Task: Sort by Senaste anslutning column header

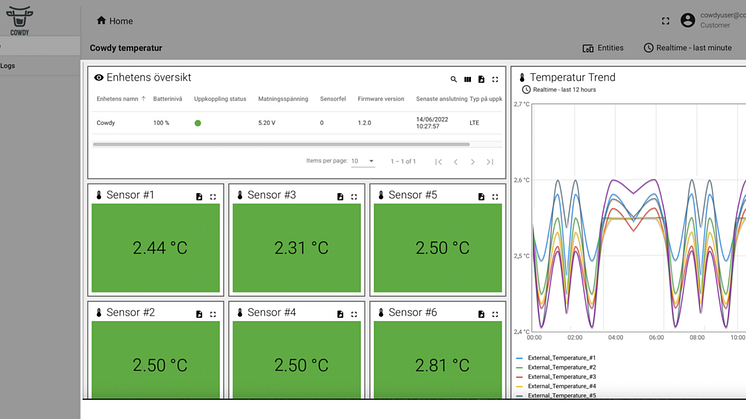Action: (x=442, y=99)
